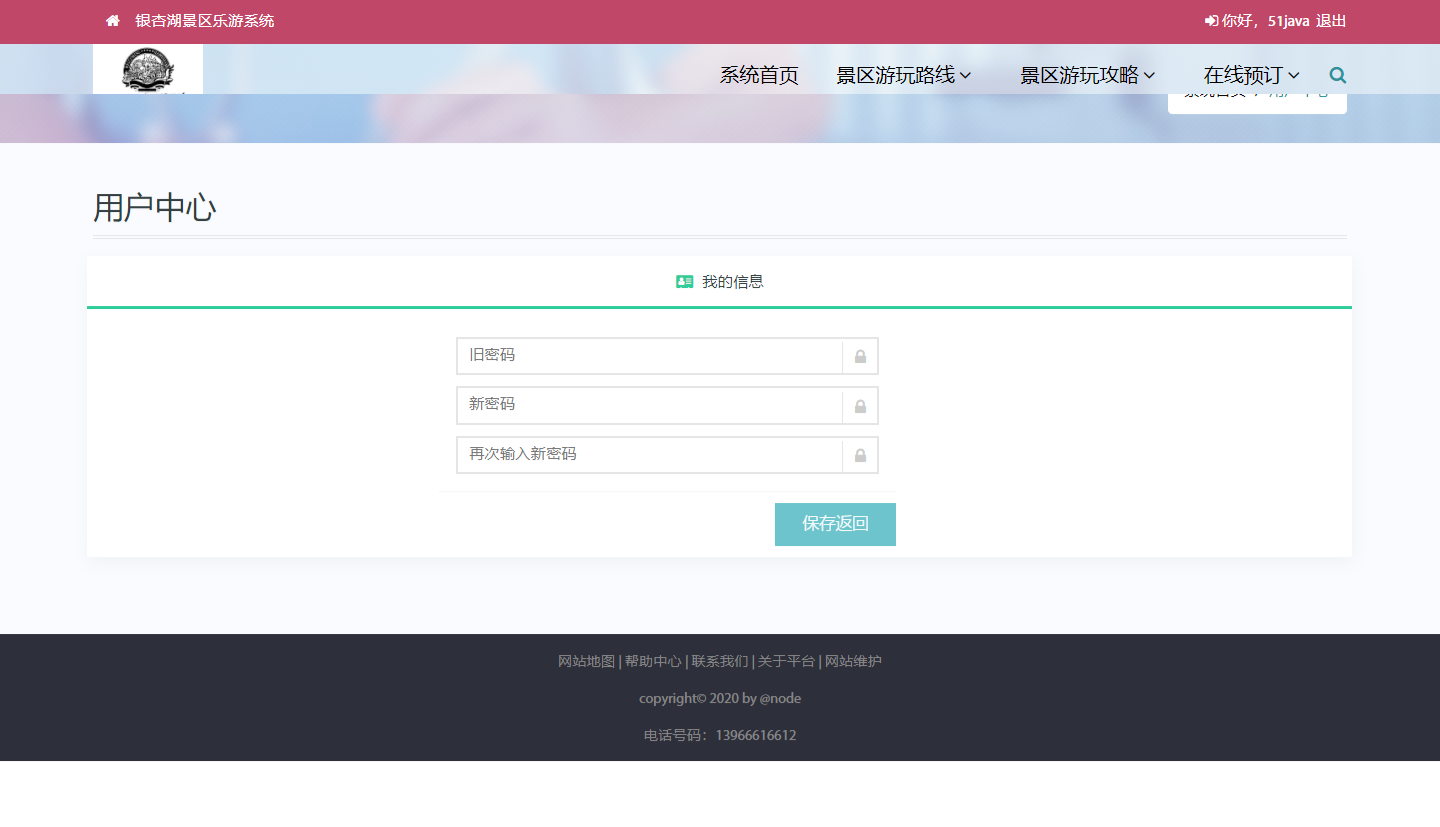Click the lock icon beside 新密码
This screenshot has height=827, width=1440.
(x=860, y=406)
